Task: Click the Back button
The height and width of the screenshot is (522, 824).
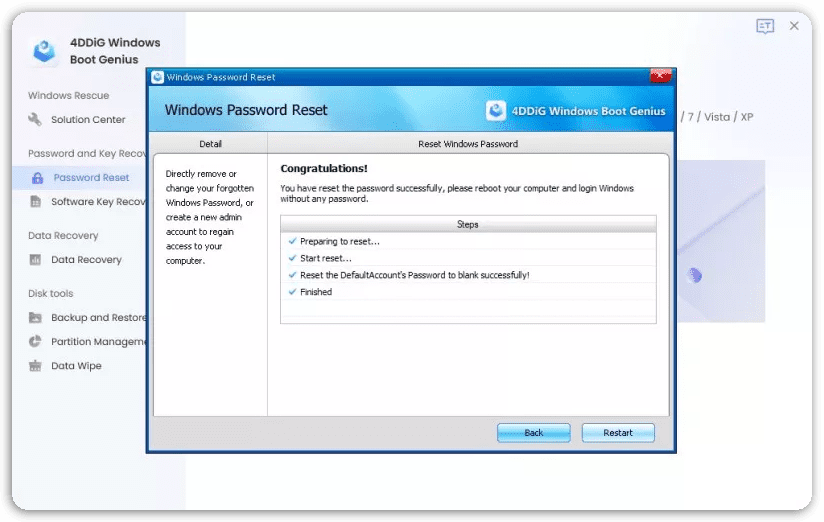Action: pyautogui.click(x=533, y=433)
